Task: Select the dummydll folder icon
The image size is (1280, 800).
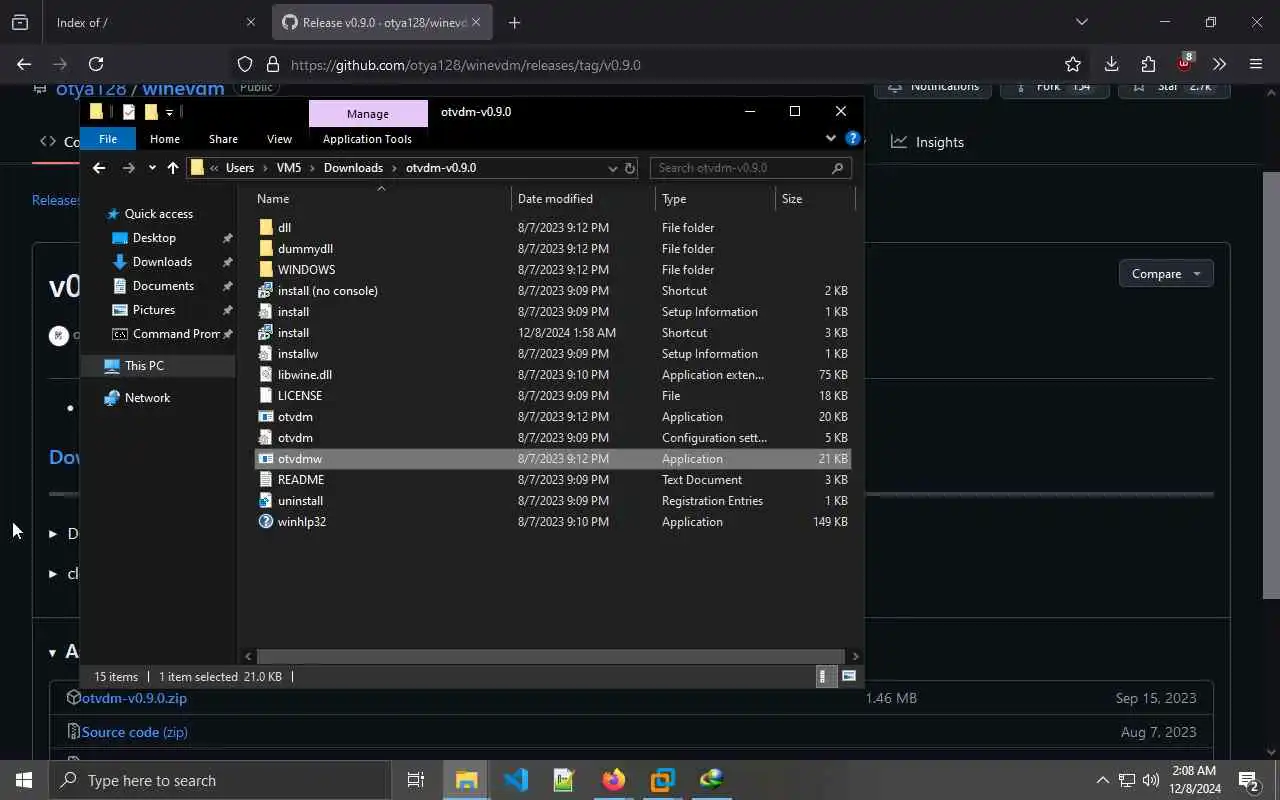Action: [265, 249]
